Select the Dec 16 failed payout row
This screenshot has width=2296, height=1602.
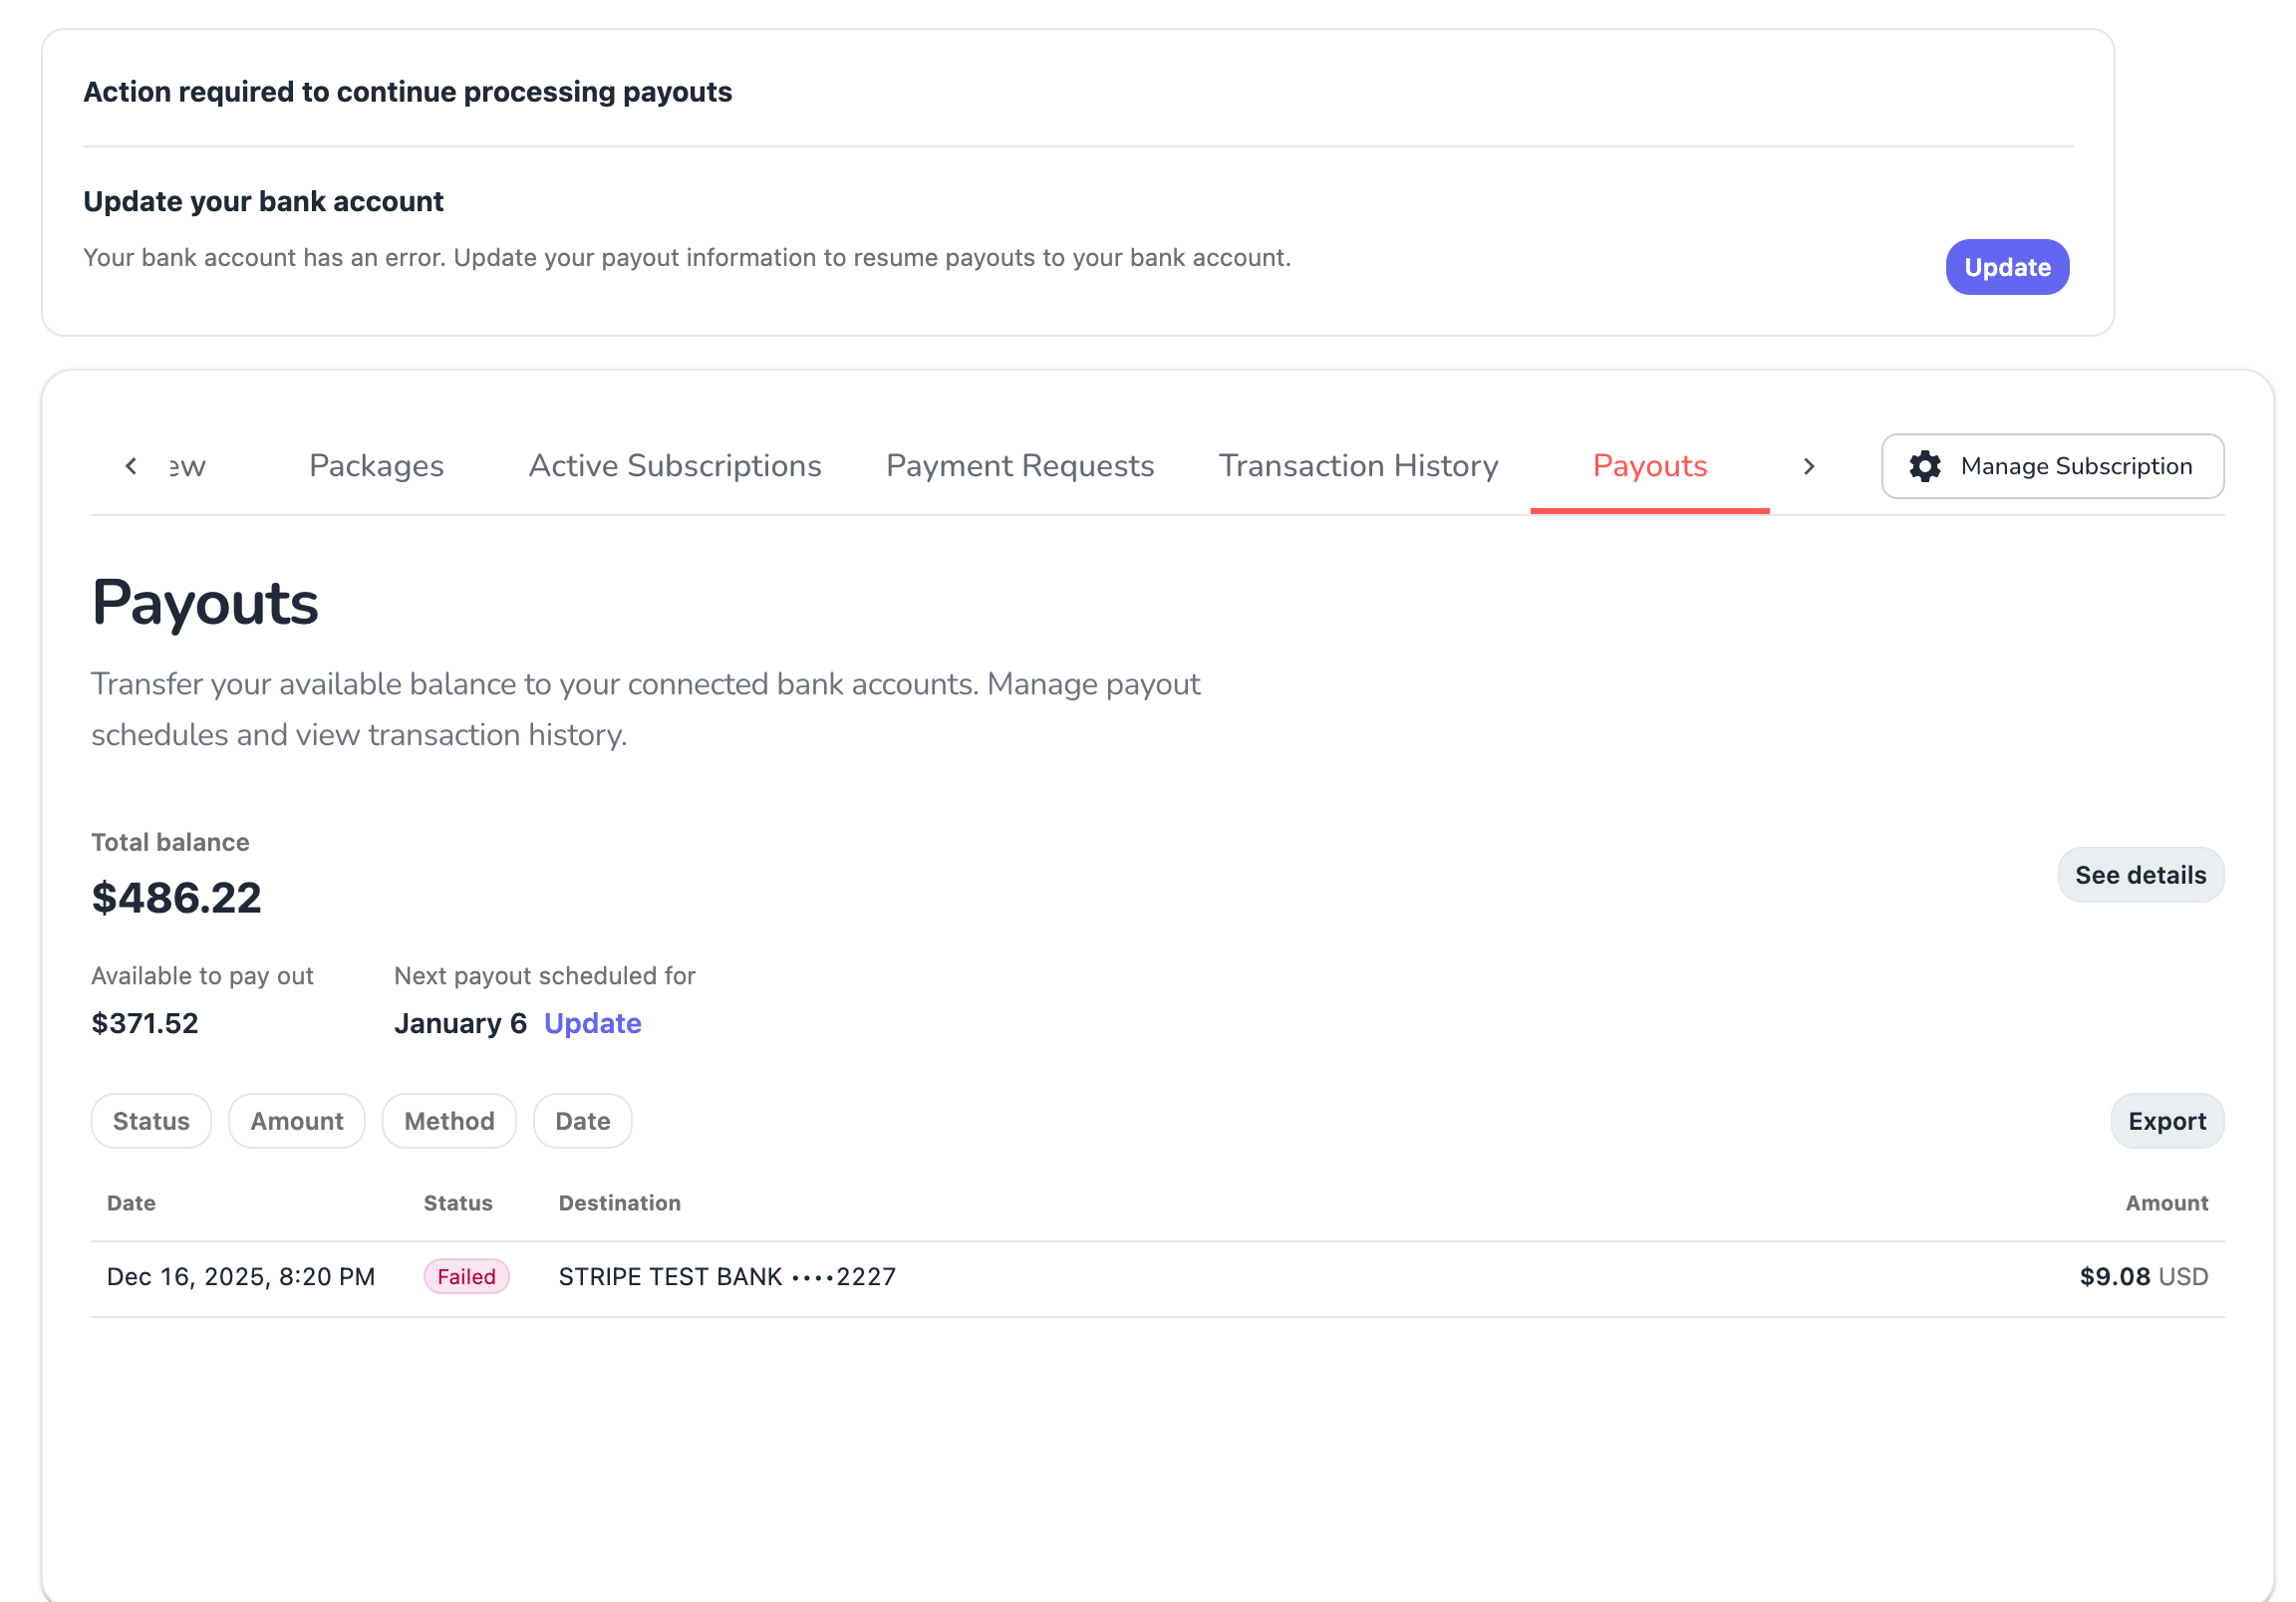(1100, 1276)
